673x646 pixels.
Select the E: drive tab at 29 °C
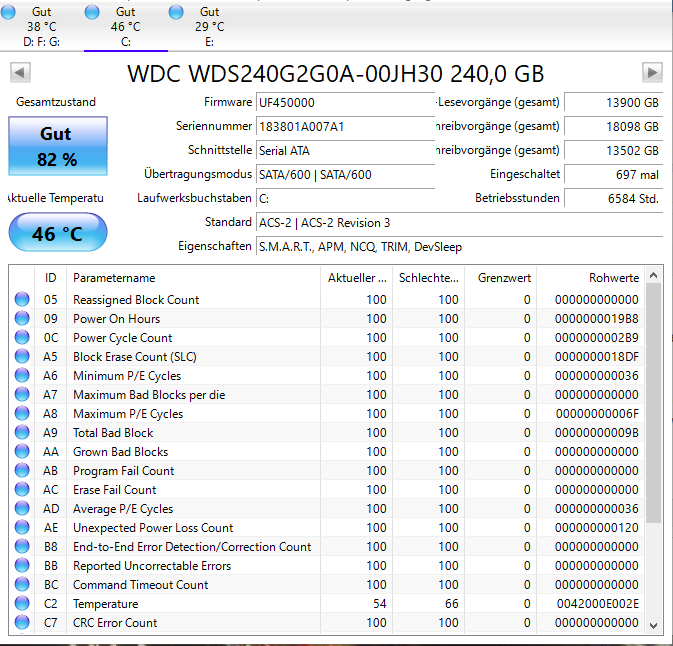tap(209, 26)
